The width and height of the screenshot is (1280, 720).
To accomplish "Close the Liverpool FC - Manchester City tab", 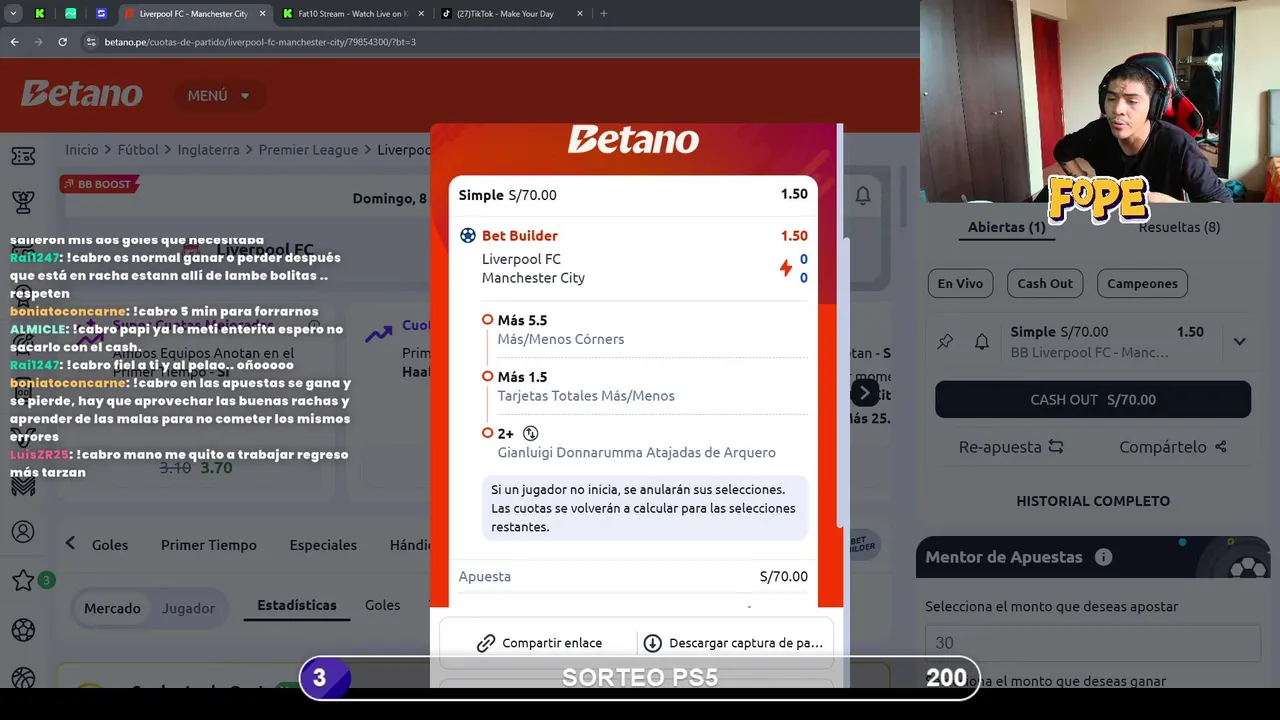I will click(x=262, y=14).
